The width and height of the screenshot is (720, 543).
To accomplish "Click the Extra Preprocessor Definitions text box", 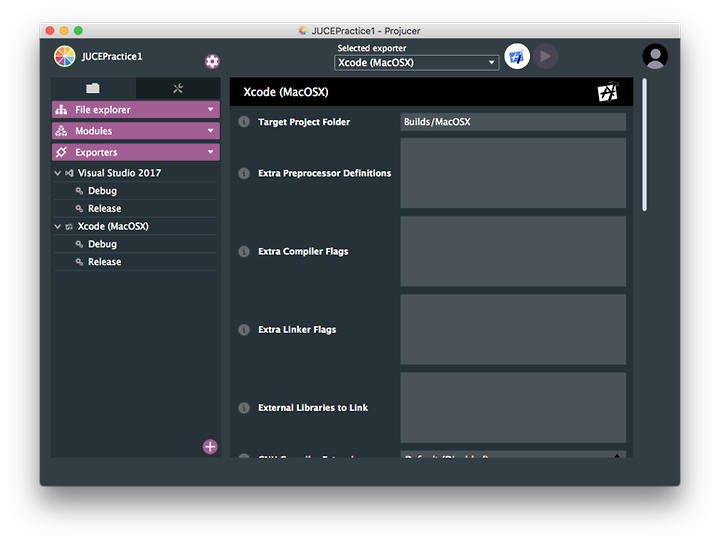I will pyautogui.click(x=513, y=173).
